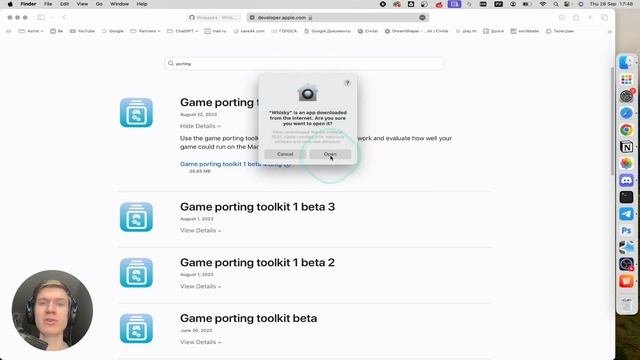Switch to the GitHub Releases tab

[214, 18]
